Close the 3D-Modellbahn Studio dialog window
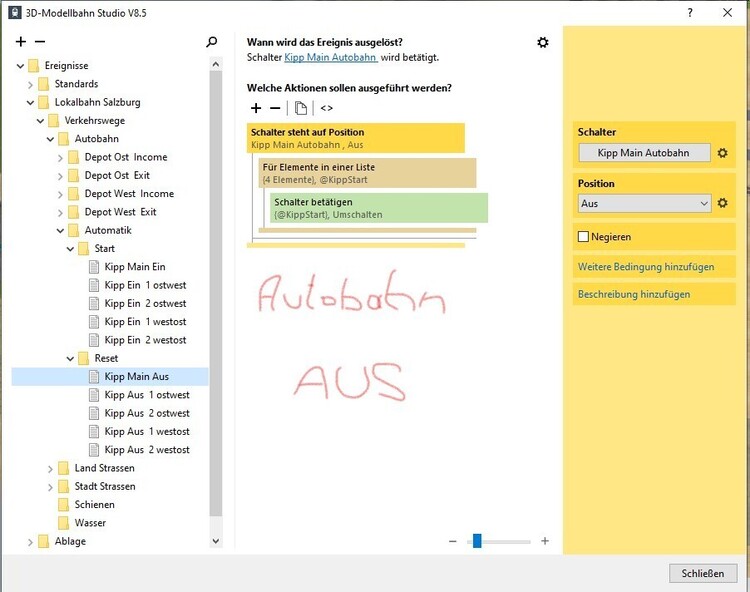This screenshot has width=750, height=592. [x=727, y=12]
